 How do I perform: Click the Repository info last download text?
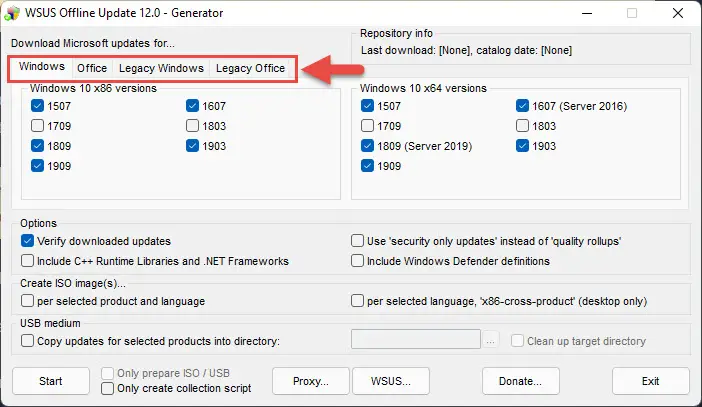click(x=466, y=50)
